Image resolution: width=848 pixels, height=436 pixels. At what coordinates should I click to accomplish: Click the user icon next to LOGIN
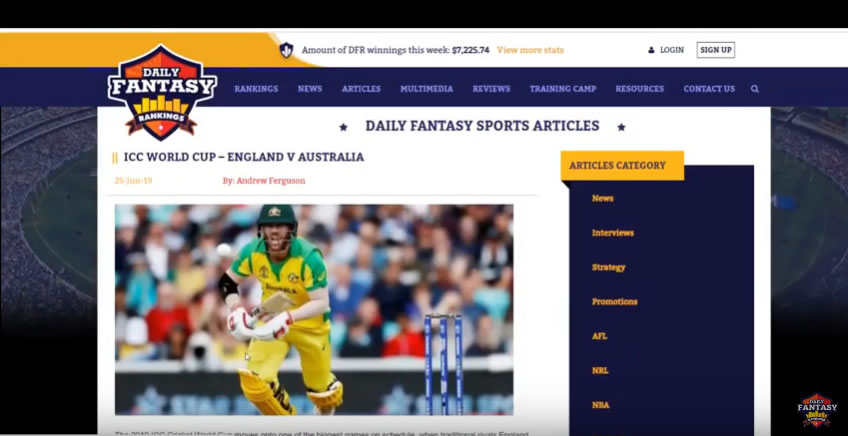[651, 50]
